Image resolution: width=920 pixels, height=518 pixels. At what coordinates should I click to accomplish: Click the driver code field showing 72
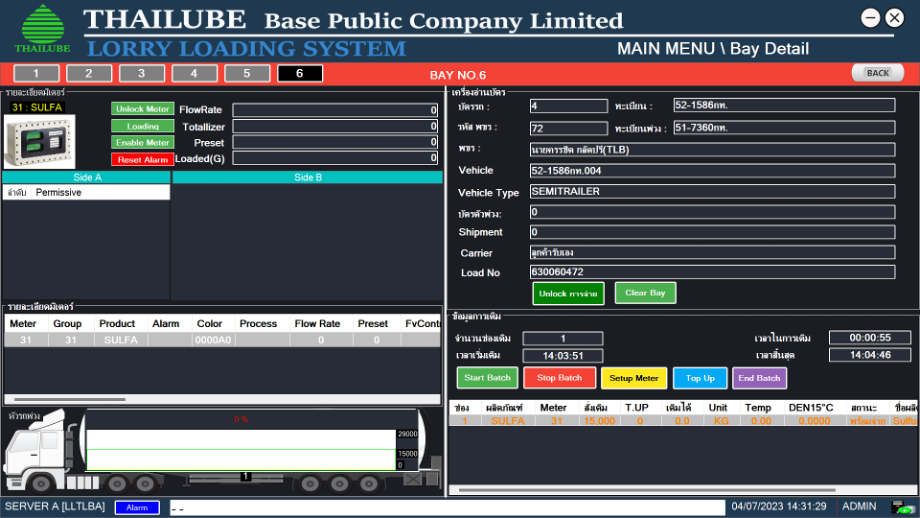pos(569,128)
